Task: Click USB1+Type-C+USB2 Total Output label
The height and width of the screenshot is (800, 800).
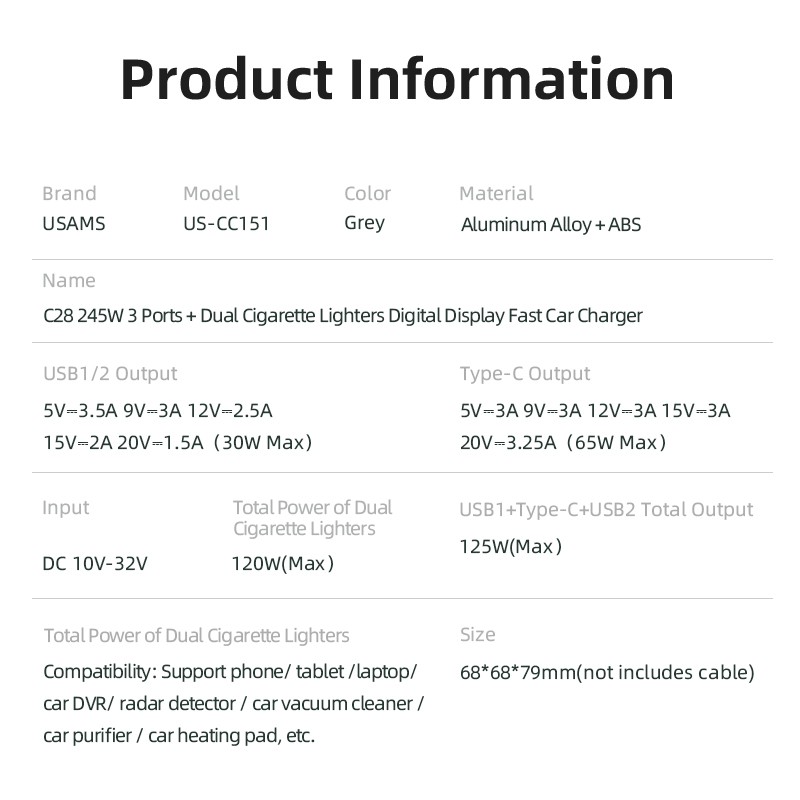Action: [606, 510]
